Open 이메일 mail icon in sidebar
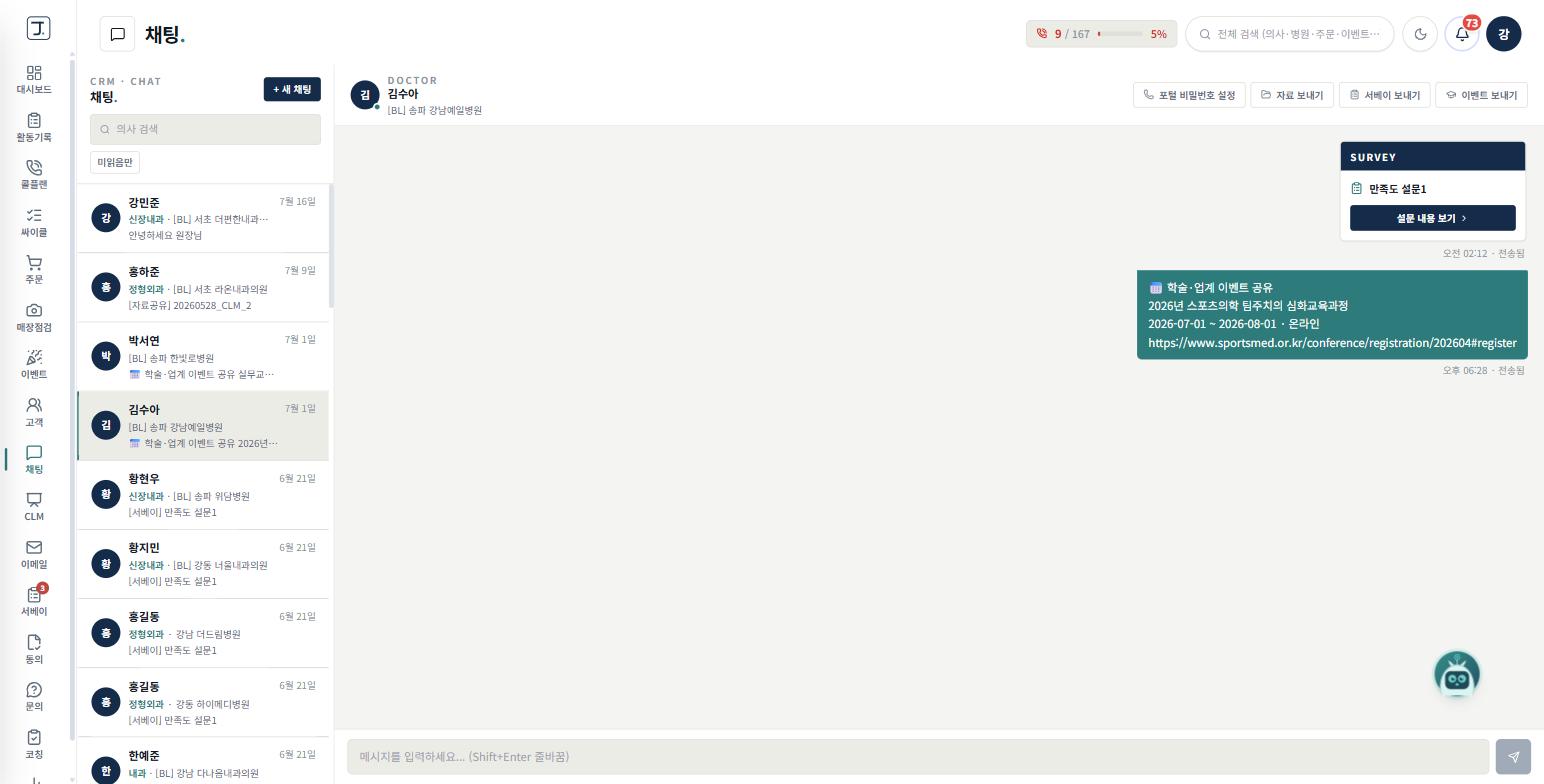 pyautogui.click(x=34, y=554)
